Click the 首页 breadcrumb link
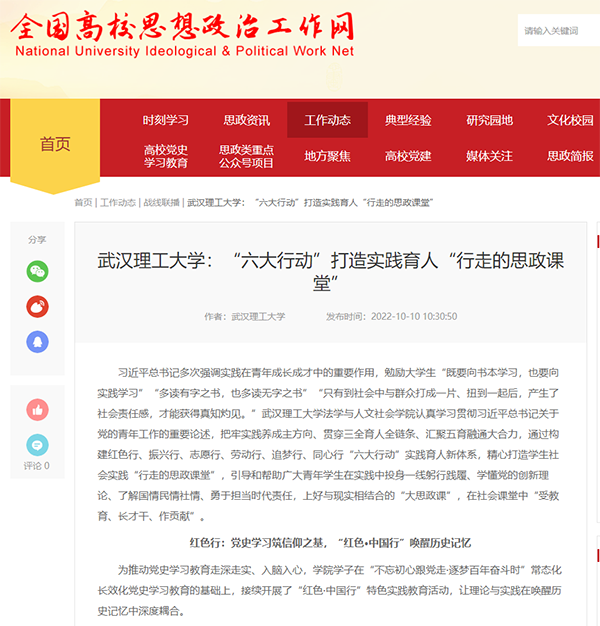The width and height of the screenshot is (600, 626). (x=83, y=202)
